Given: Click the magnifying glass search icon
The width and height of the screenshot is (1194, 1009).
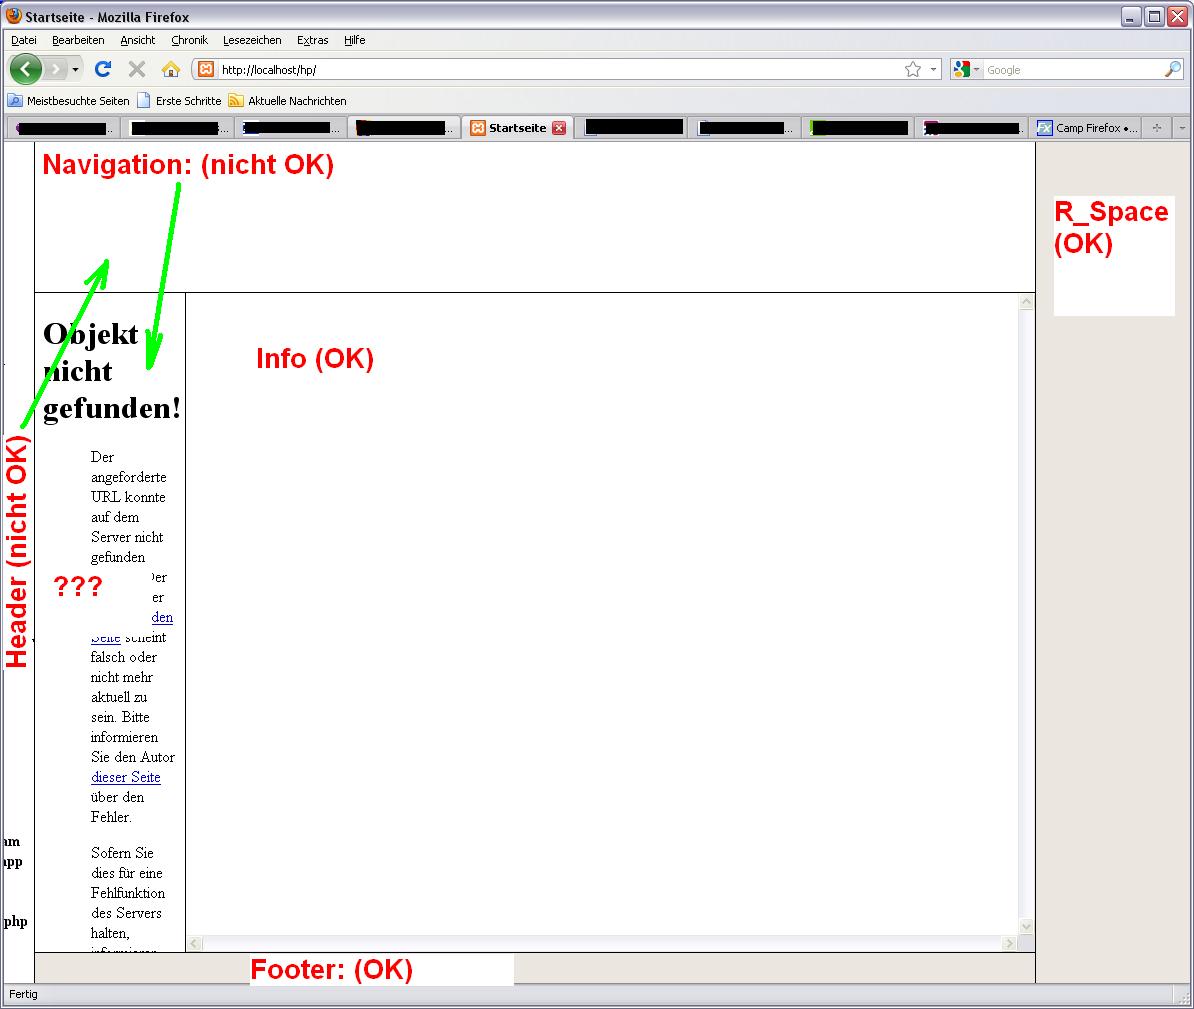Looking at the screenshot, I should point(1172,69).
